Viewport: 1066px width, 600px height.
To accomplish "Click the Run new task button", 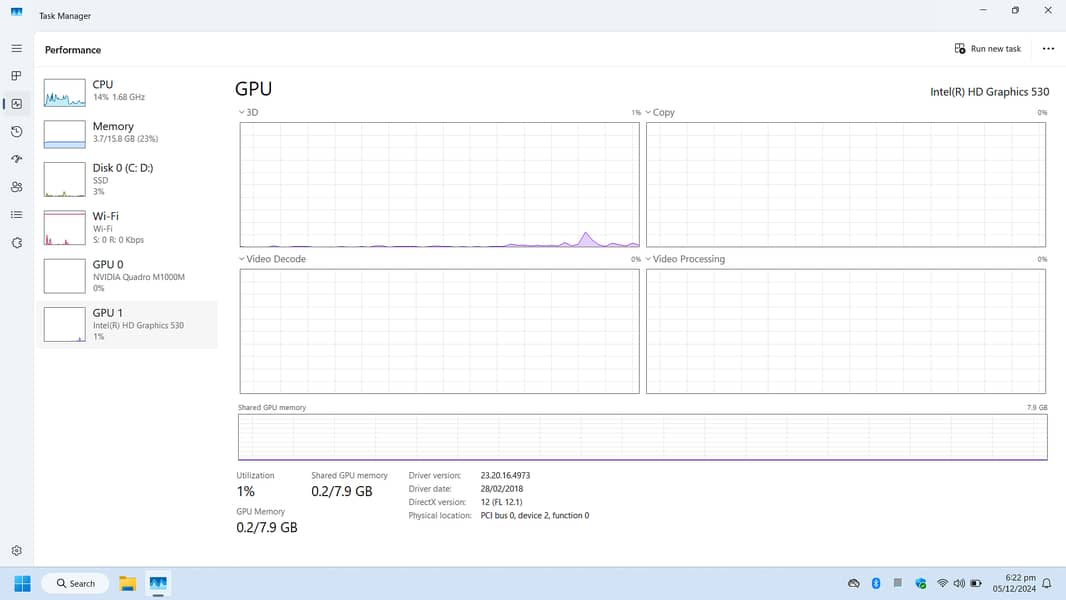I will (988, 49).
